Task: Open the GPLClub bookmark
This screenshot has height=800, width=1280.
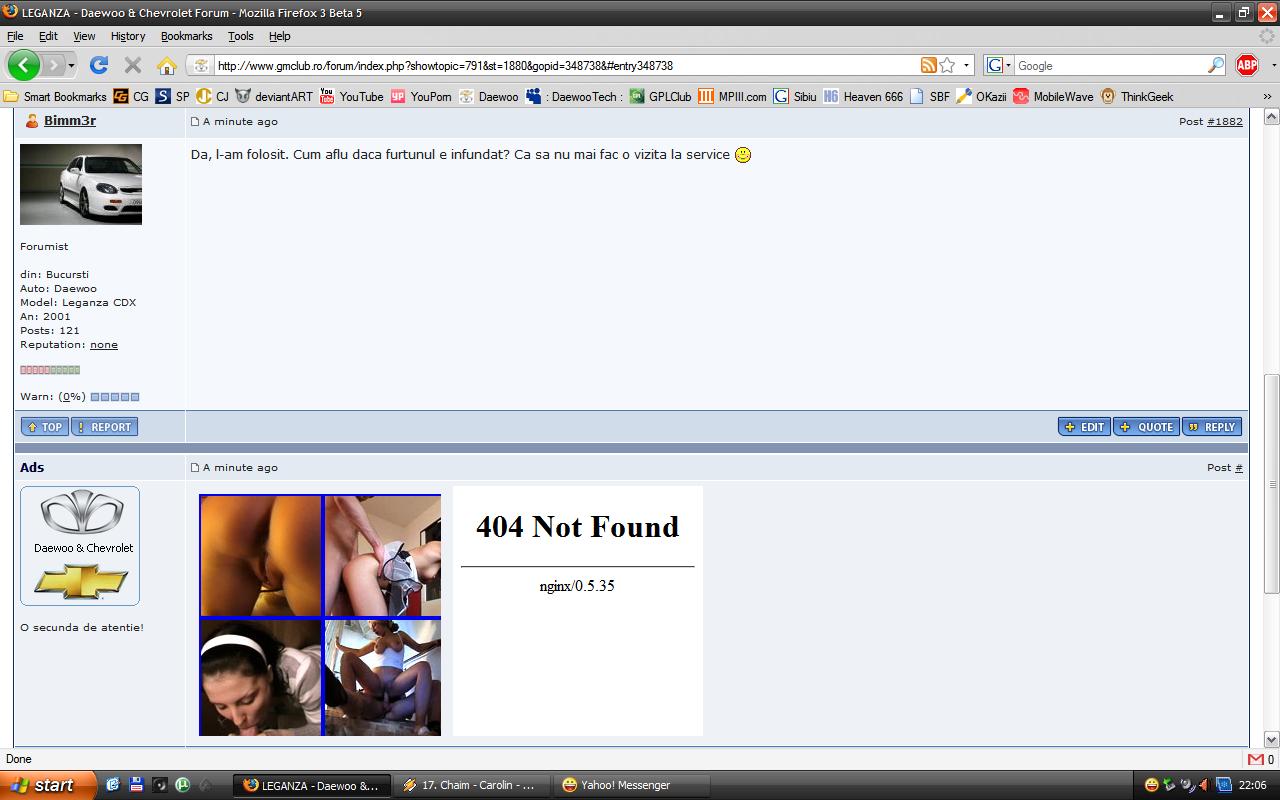Action: tap(660, 97)
